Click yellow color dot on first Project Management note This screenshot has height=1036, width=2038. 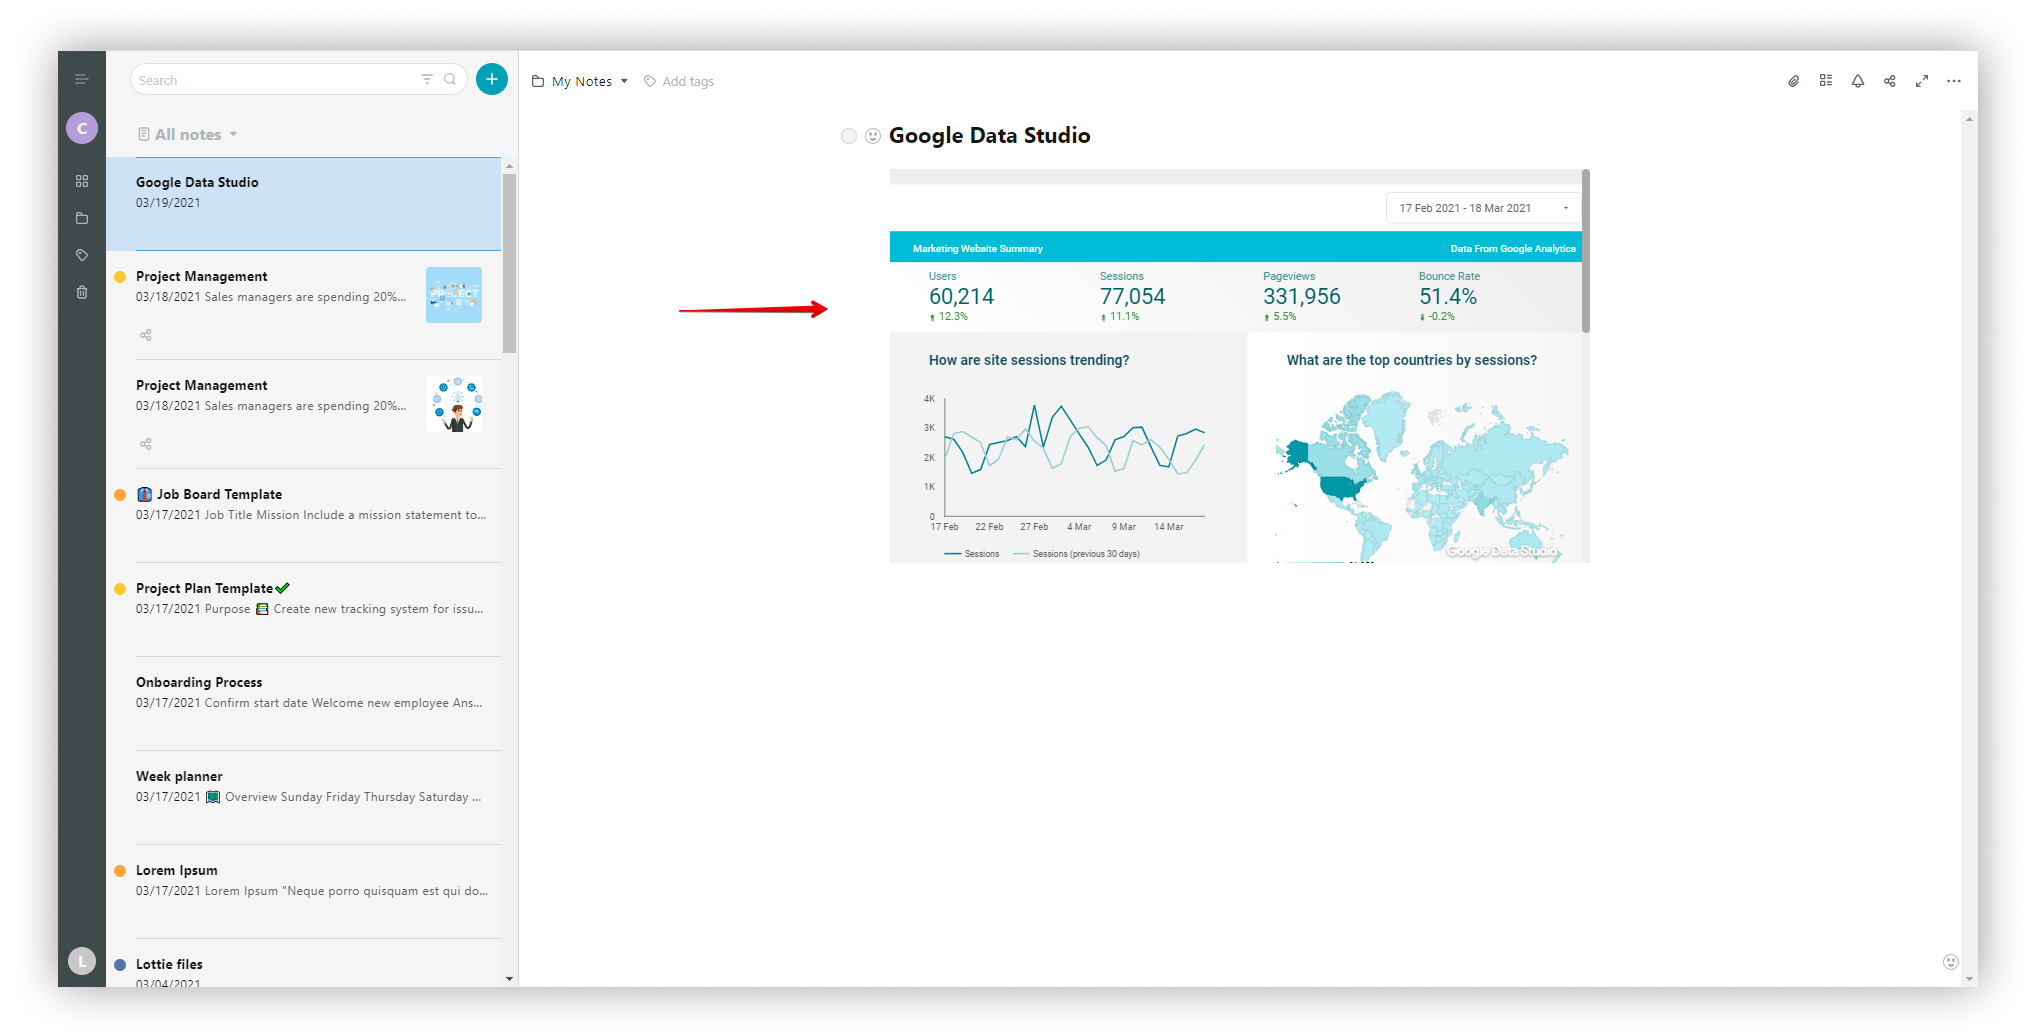pos(120,277)
